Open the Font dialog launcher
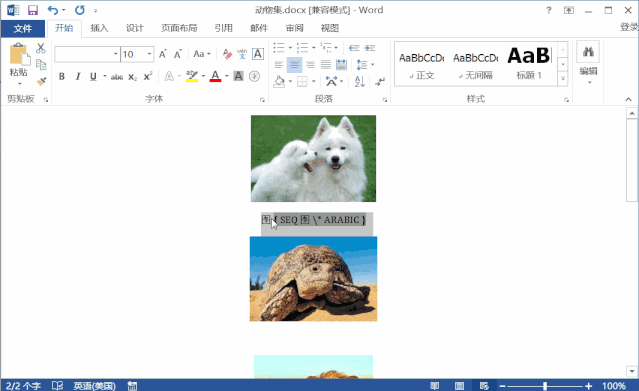639x391 pixels. pos(262,99)
